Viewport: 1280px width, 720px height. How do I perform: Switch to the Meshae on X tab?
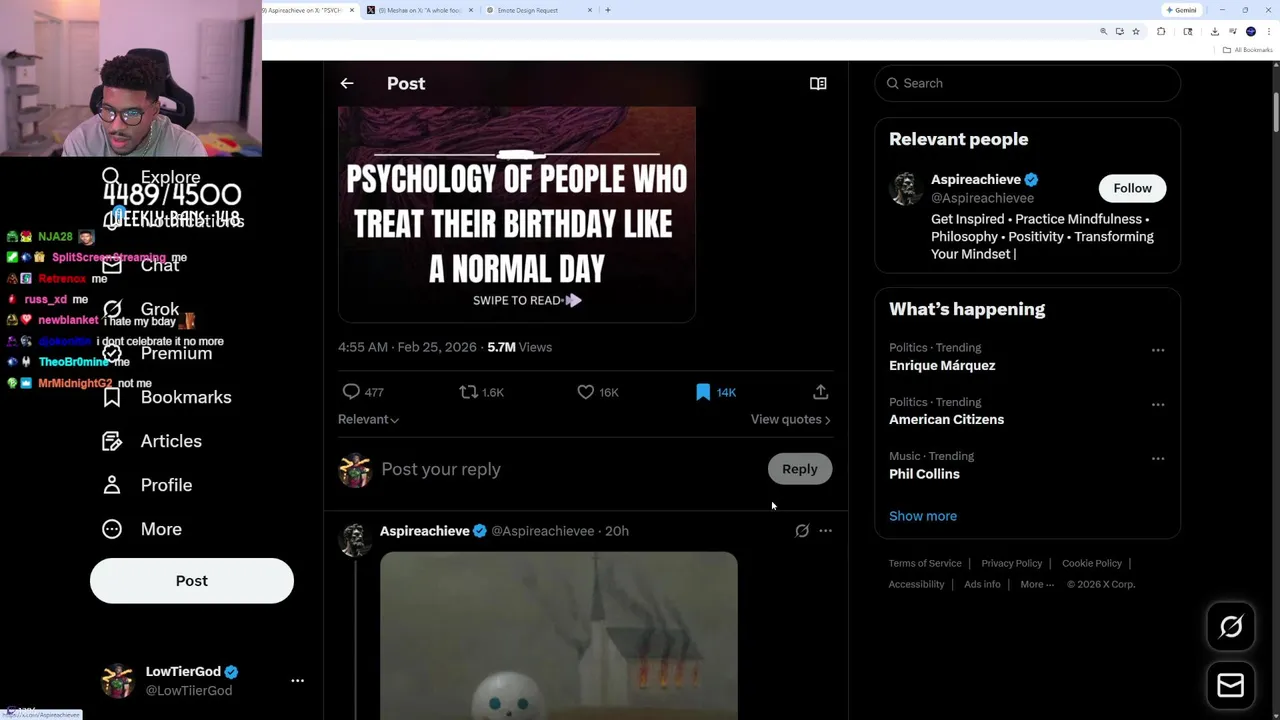(420, 10)
